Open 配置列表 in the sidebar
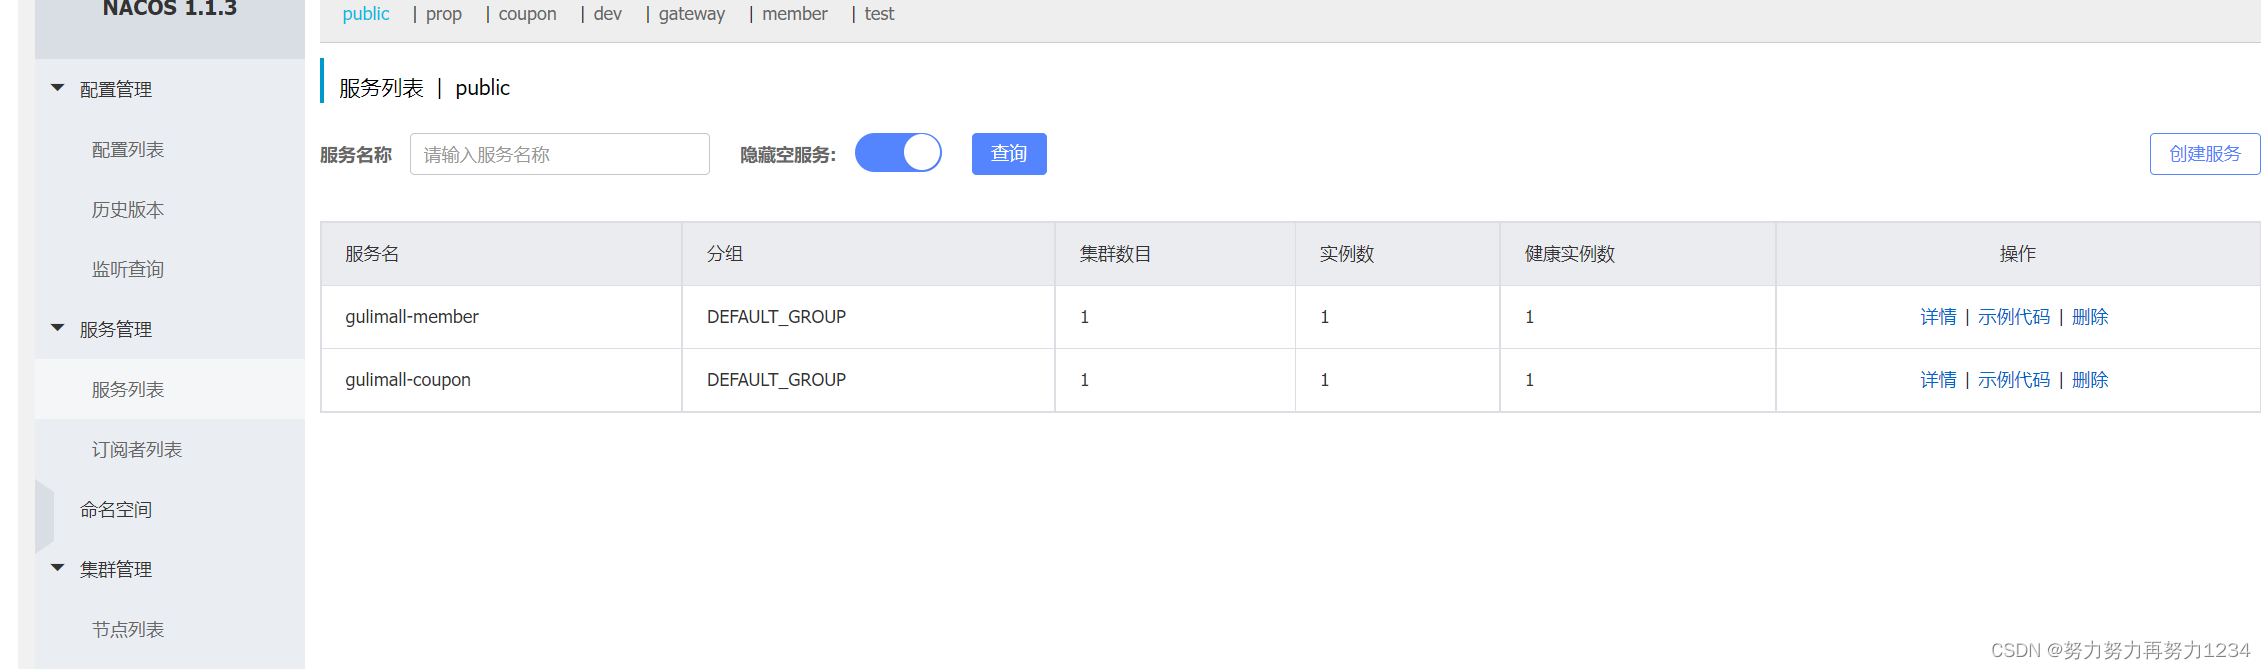 click(x=128, y=149)
